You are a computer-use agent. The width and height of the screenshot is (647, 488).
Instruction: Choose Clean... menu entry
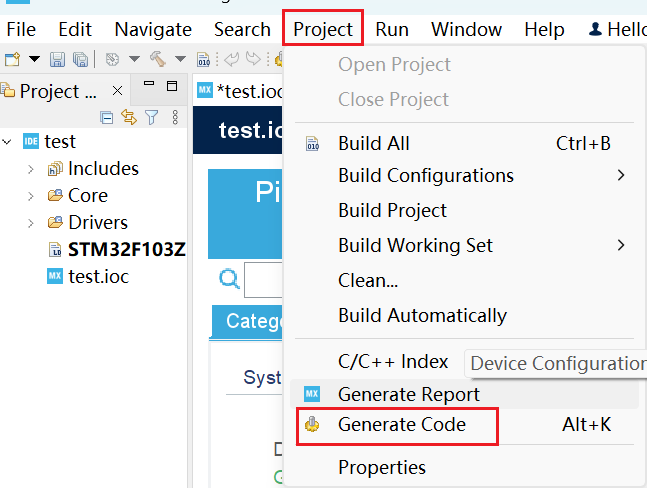click(368, 281)
